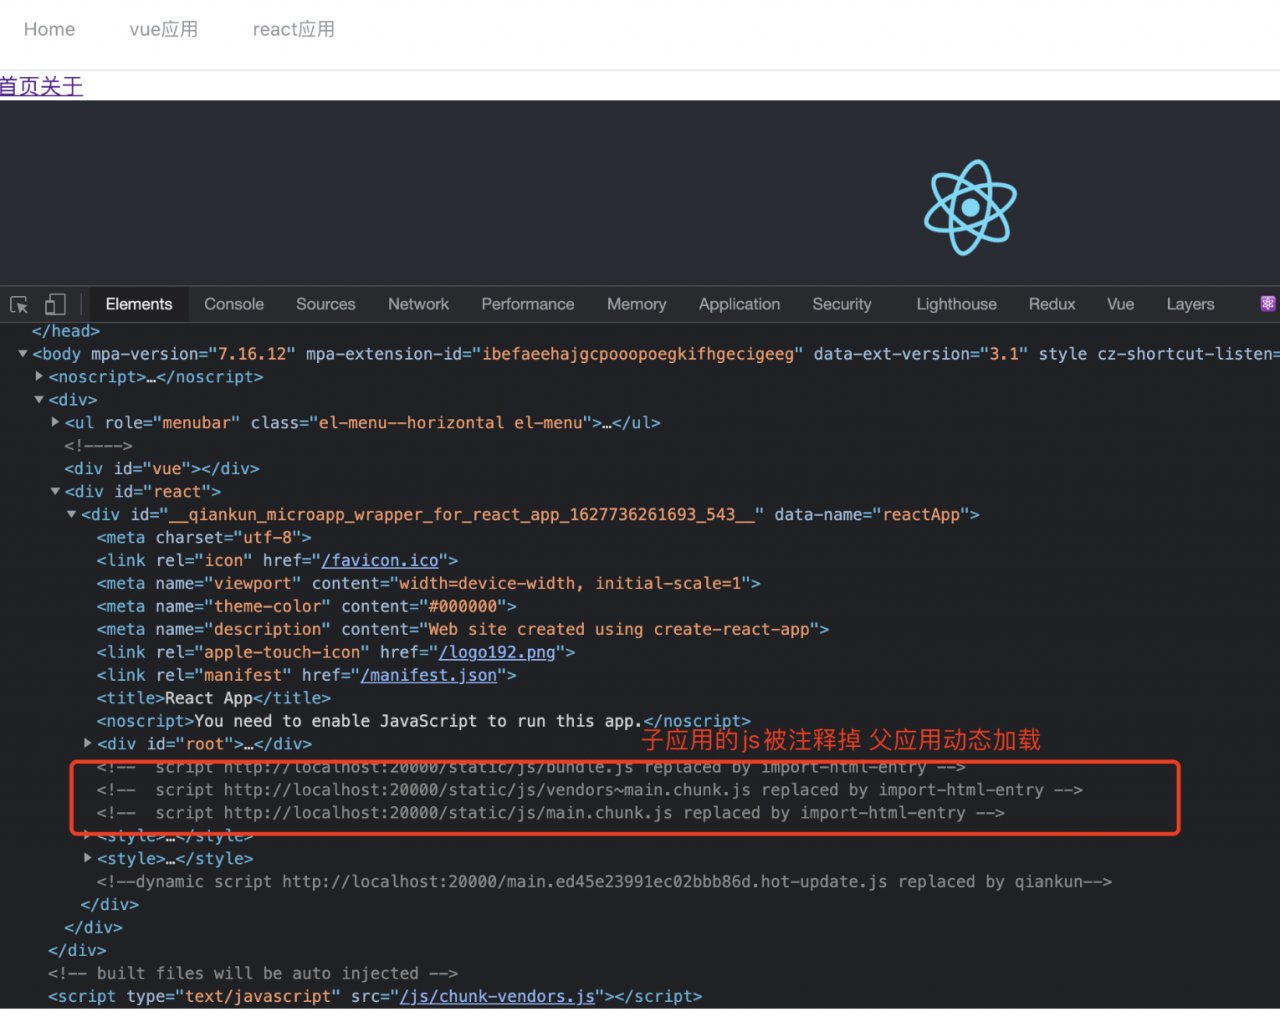The height and width of the screenshot is (1022, 1280).
Task: Expand the ul role="menubar" node
Action: click(56, 423)
